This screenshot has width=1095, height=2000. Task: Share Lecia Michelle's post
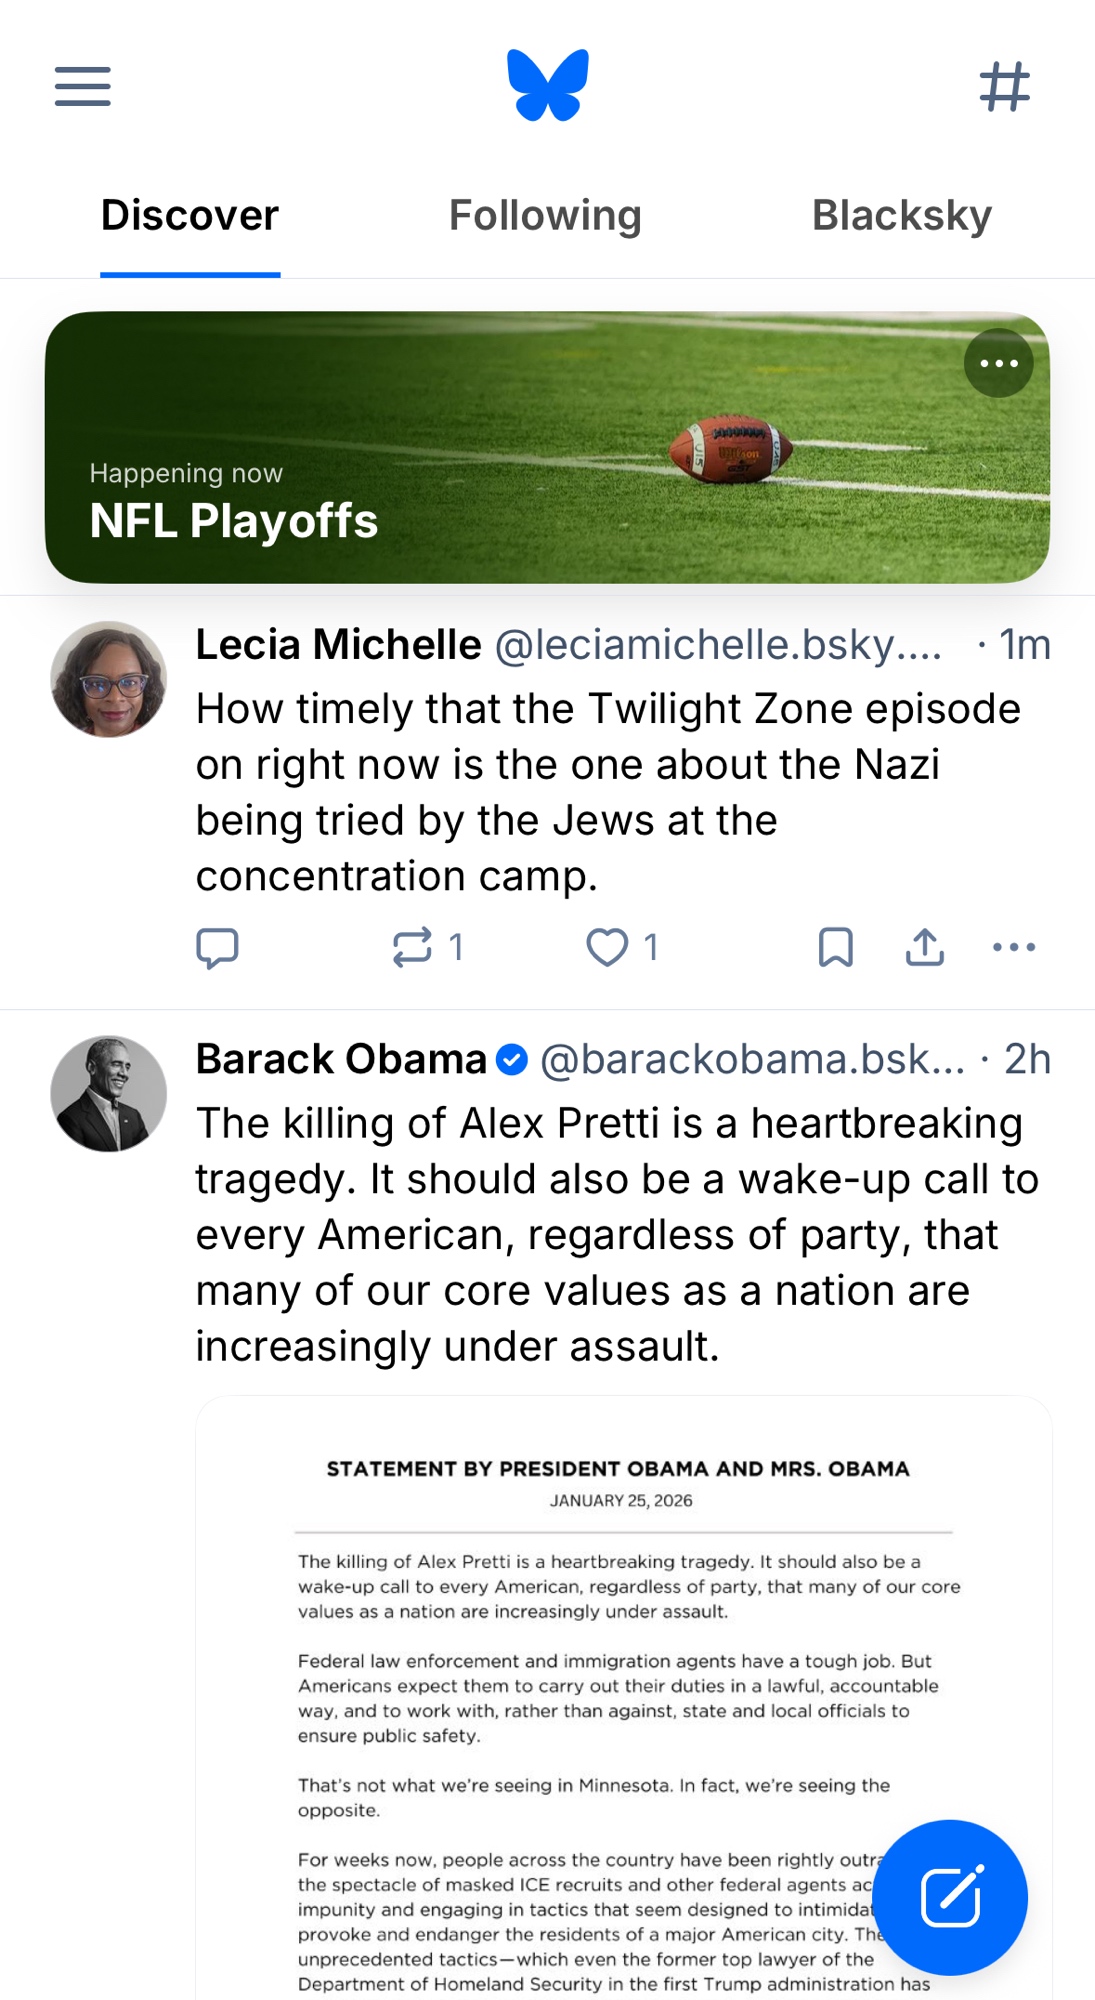[924, 947]
